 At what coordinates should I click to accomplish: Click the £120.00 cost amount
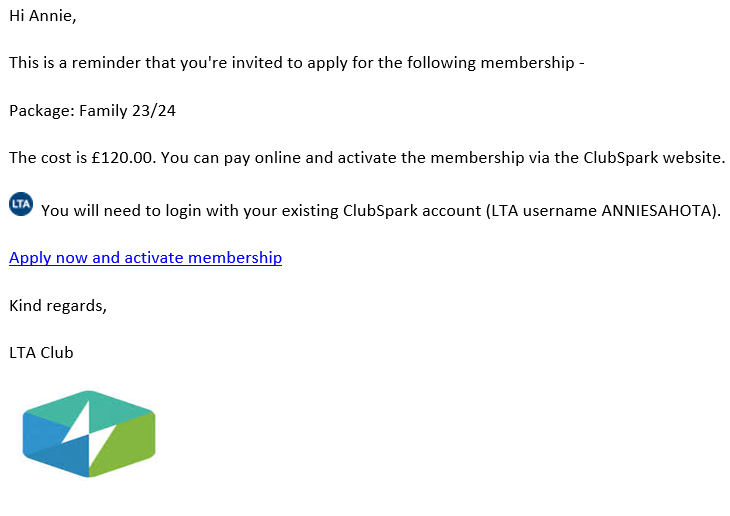point(122,158)
